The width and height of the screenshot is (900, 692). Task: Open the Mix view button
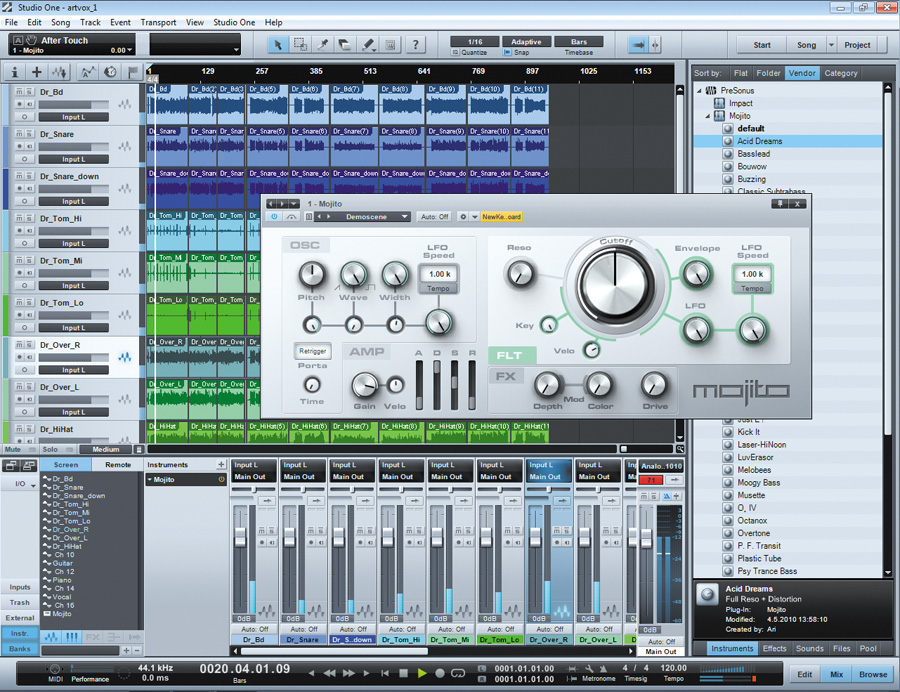[x=837, y=674]
